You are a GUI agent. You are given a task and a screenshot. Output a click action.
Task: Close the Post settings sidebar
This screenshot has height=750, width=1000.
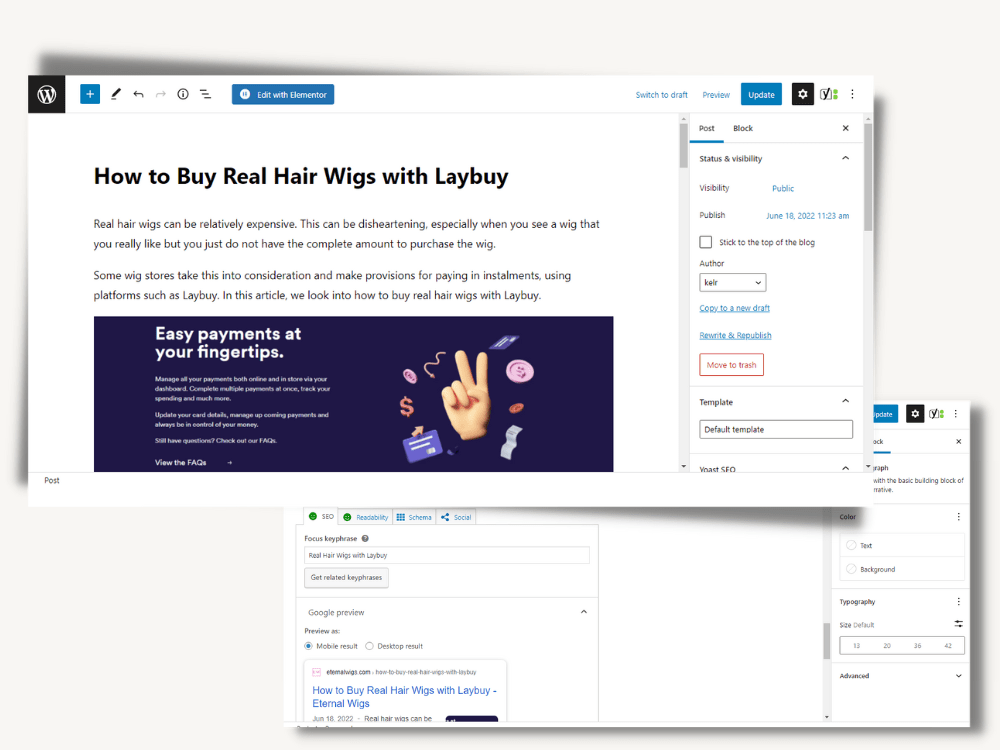point(846,128)
